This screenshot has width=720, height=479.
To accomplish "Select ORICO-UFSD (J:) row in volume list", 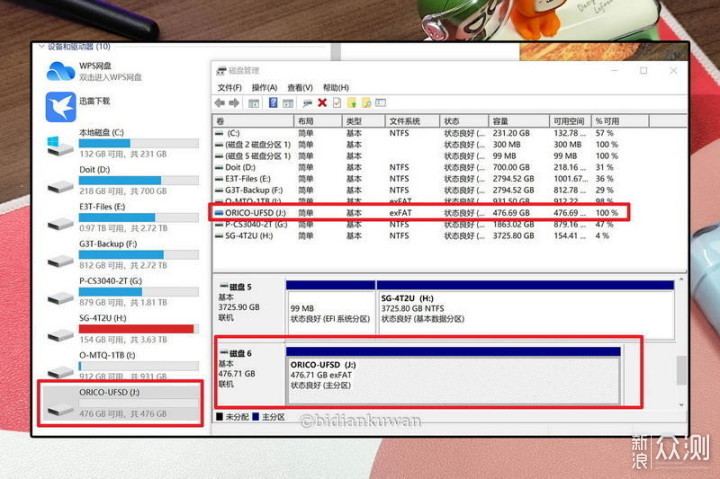I will [419, 213].
